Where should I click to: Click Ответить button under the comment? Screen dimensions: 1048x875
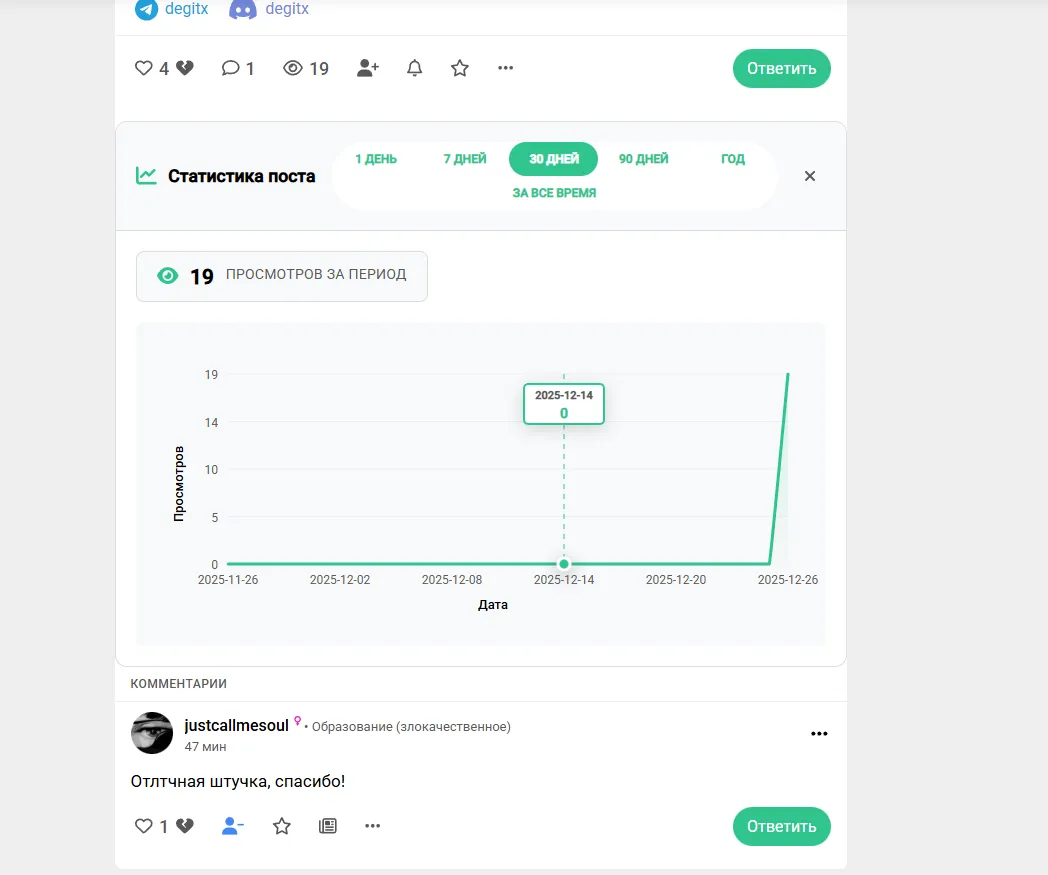[781, 827]
